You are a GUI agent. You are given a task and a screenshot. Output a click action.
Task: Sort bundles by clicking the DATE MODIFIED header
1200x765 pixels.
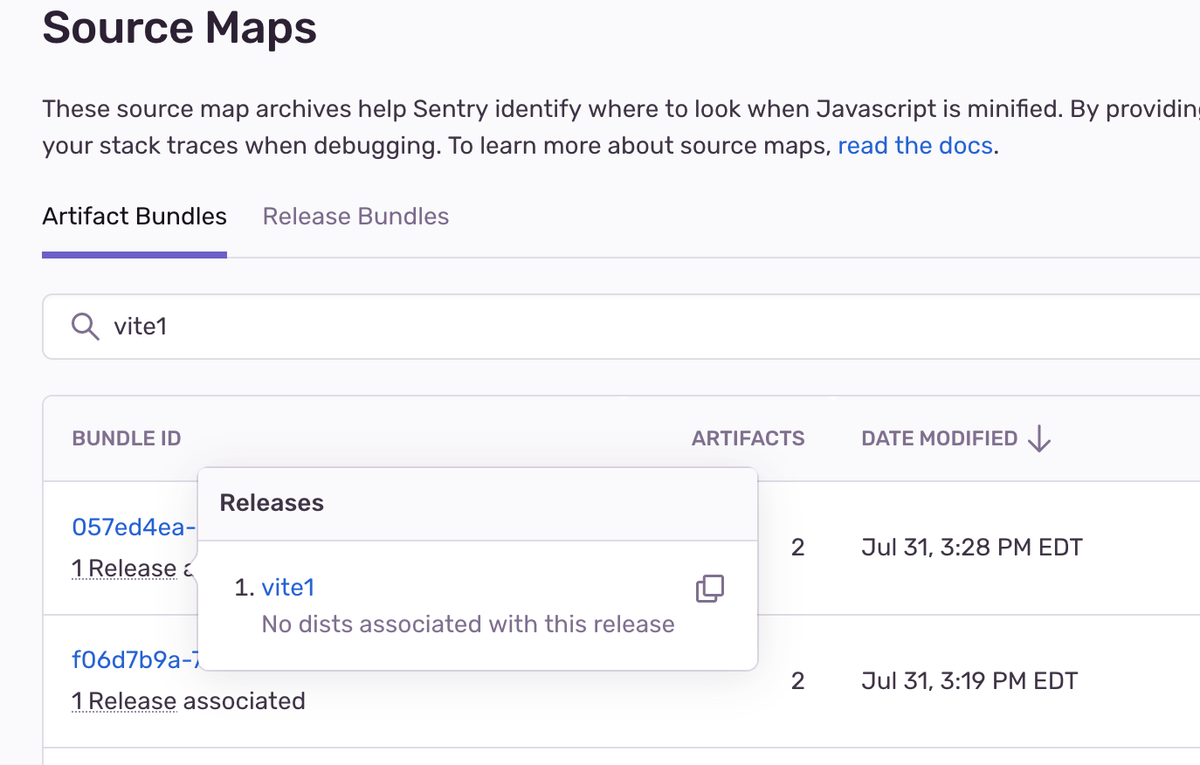click(940, 438)
